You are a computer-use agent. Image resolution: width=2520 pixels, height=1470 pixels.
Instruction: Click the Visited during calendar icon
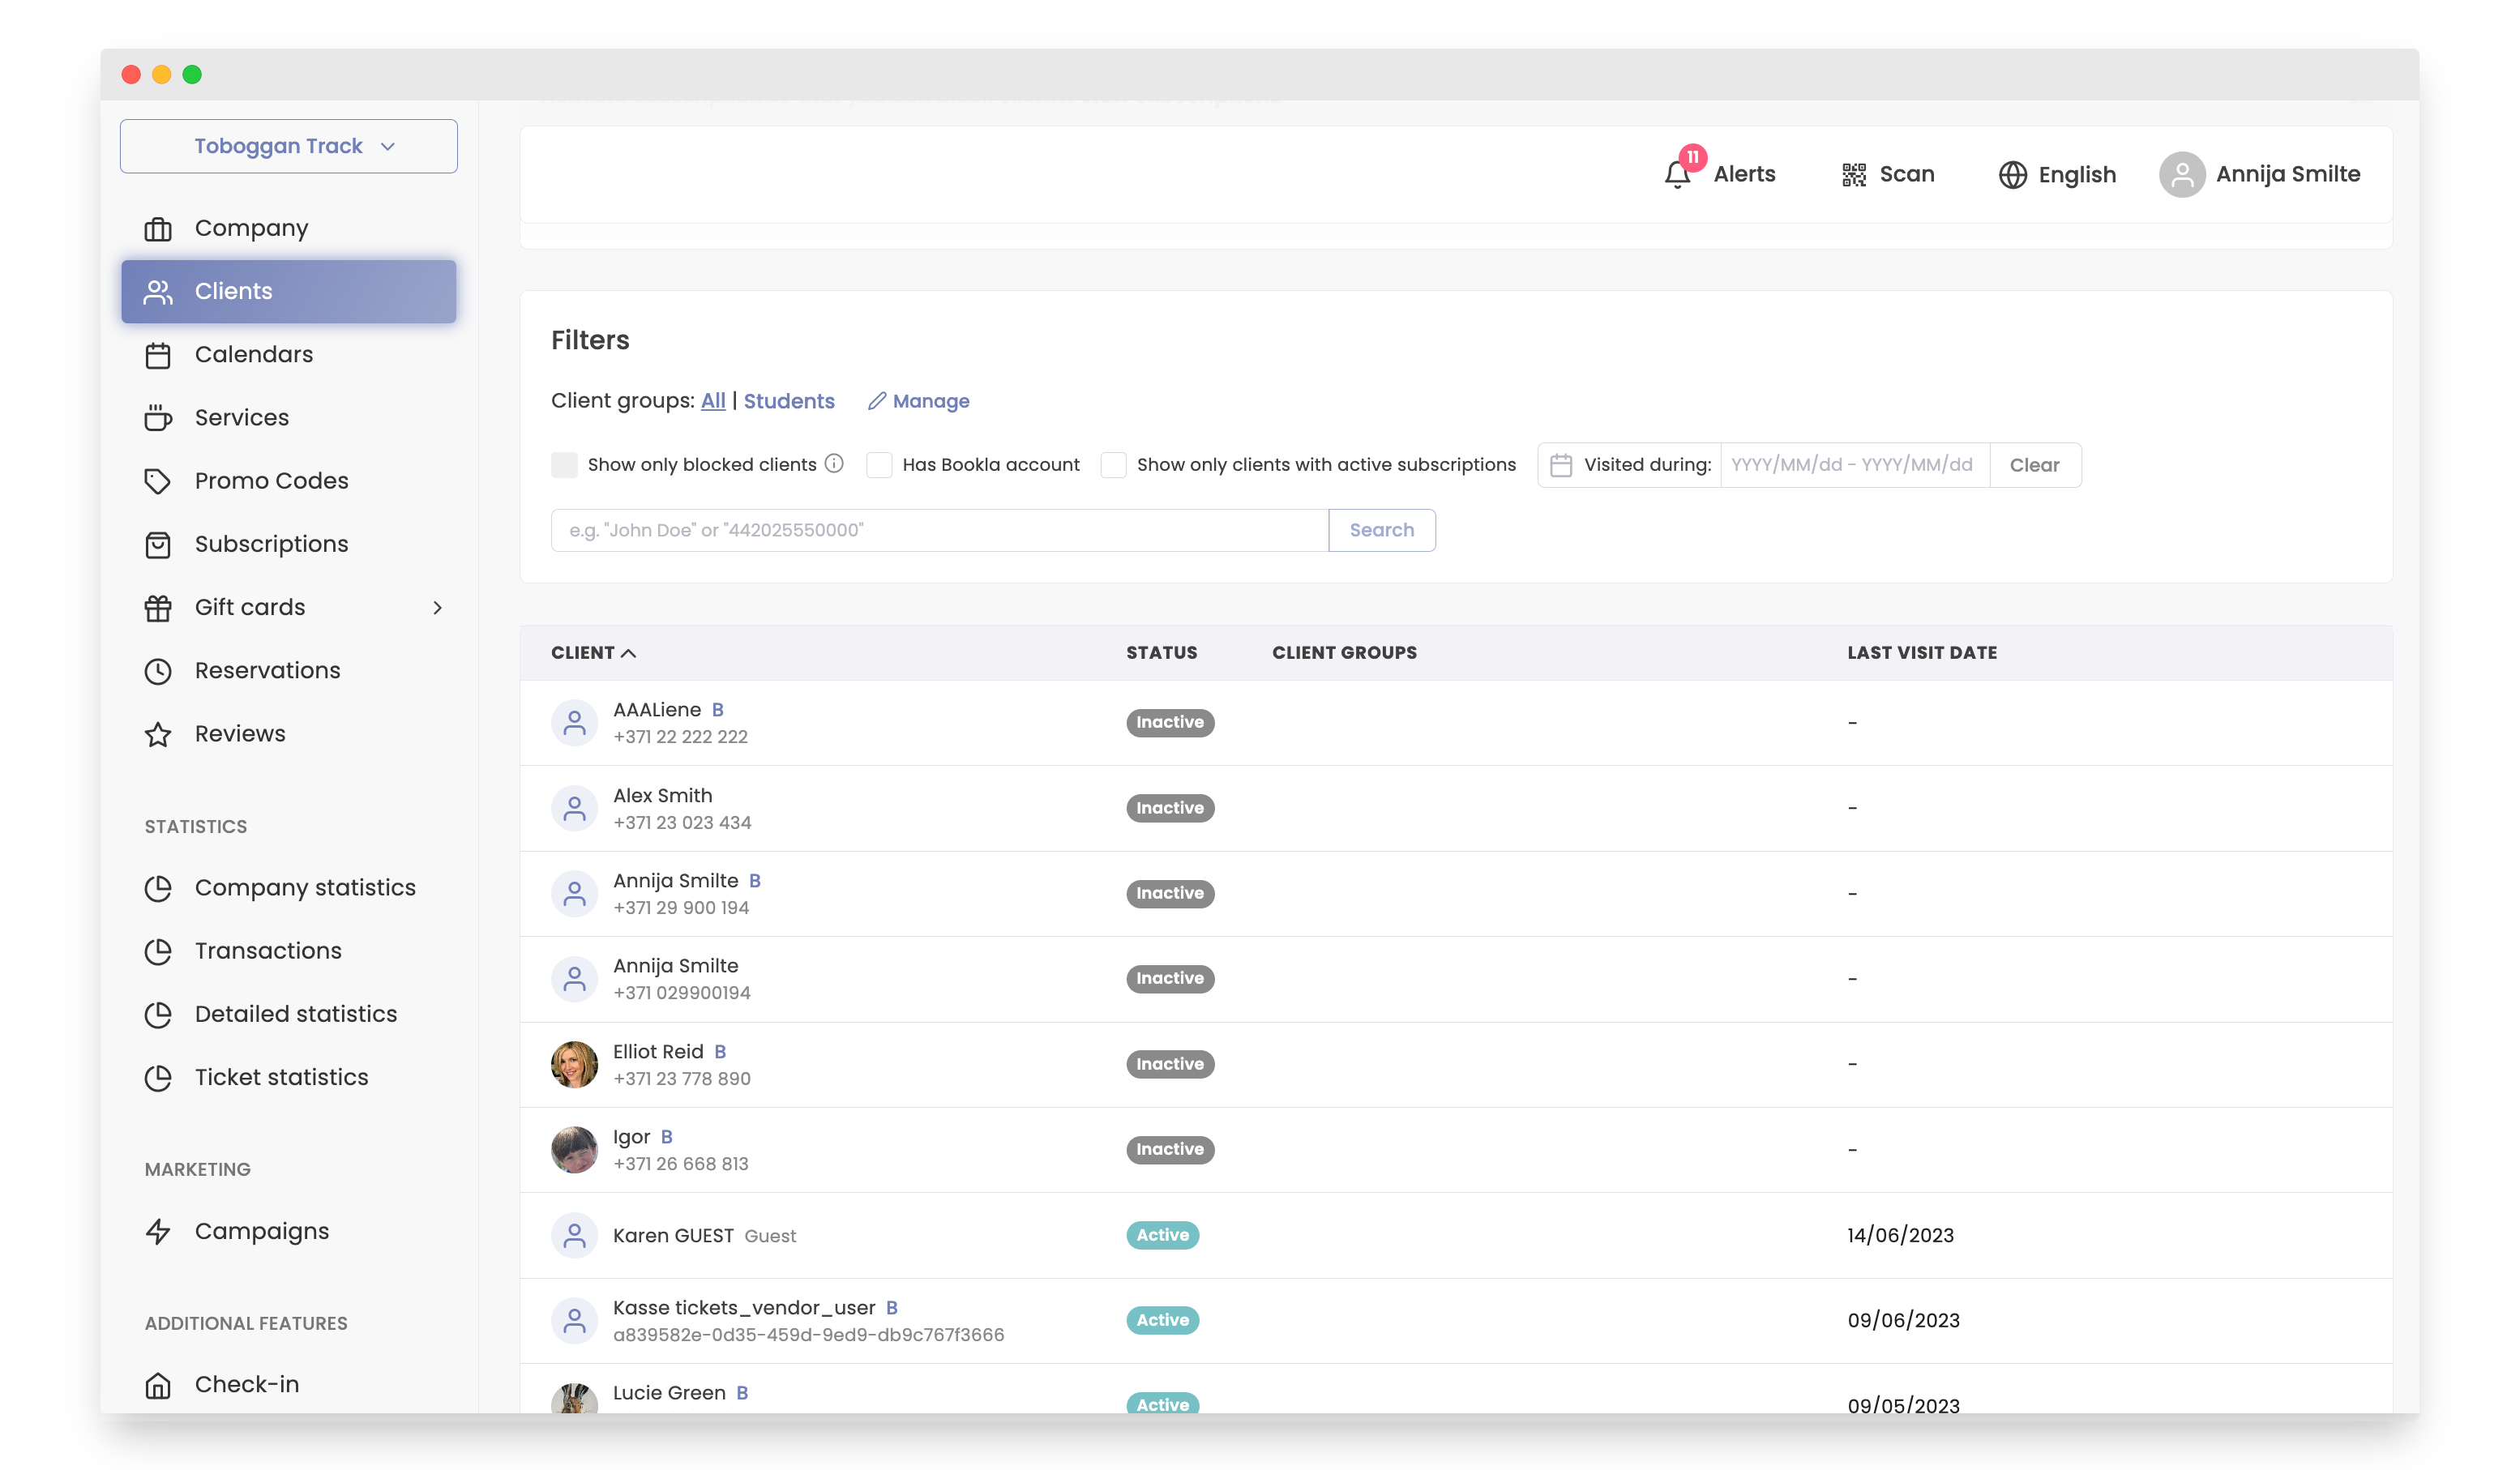(1560, 465)
